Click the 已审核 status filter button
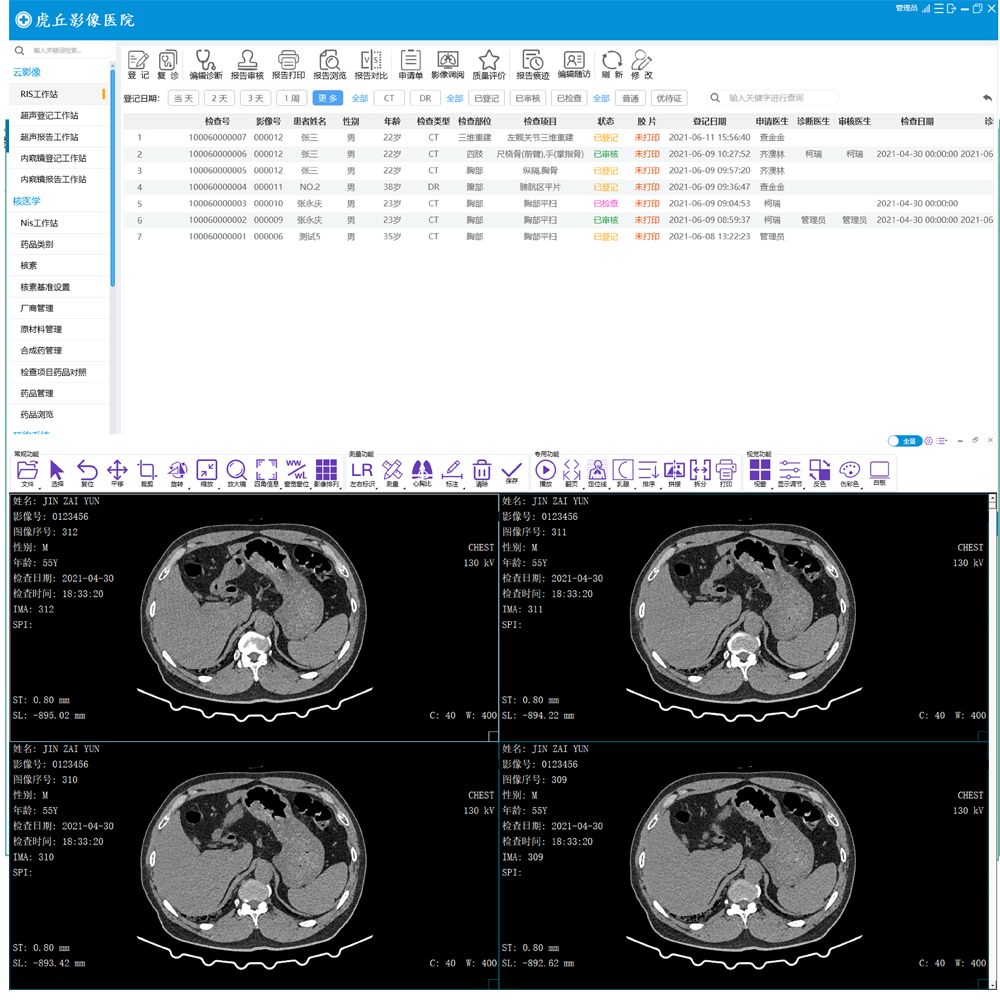 pos(526,98)
